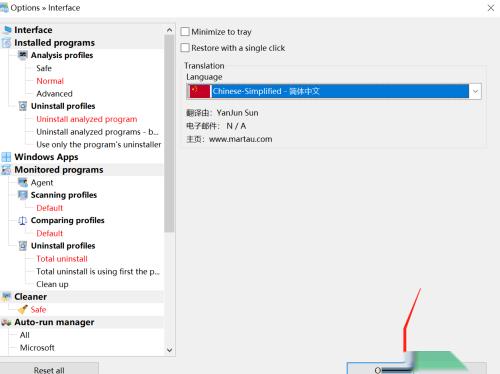Image resolution: width=500 pixels, height=374 pixels.
Task: Click the Comparing profiles scales icon
Action: (23, 220)
